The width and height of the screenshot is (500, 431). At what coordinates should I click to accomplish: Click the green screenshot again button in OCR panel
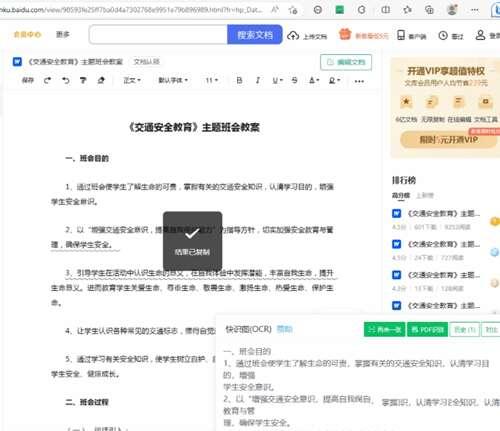pyautogui.click(x=384, y=330)
